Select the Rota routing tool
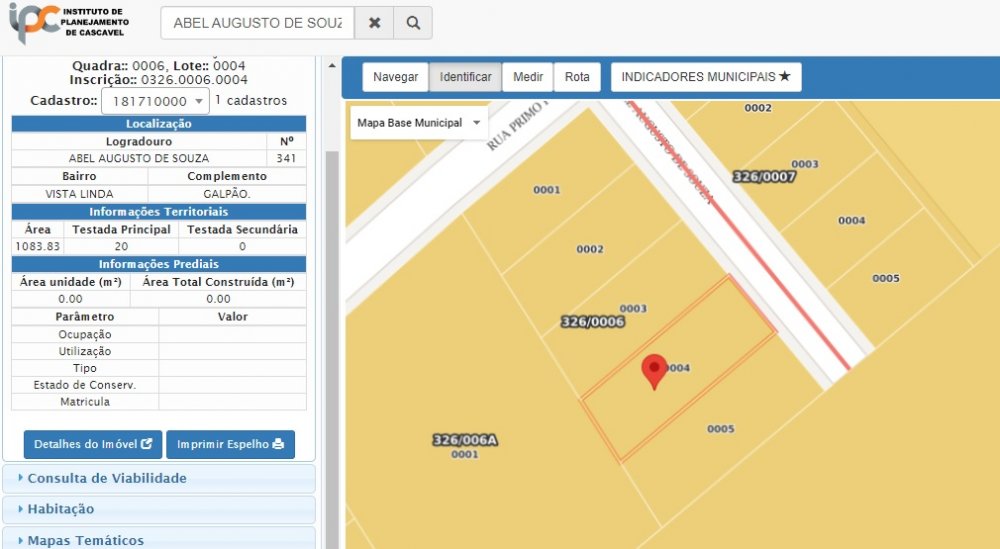 click(577, 77)
